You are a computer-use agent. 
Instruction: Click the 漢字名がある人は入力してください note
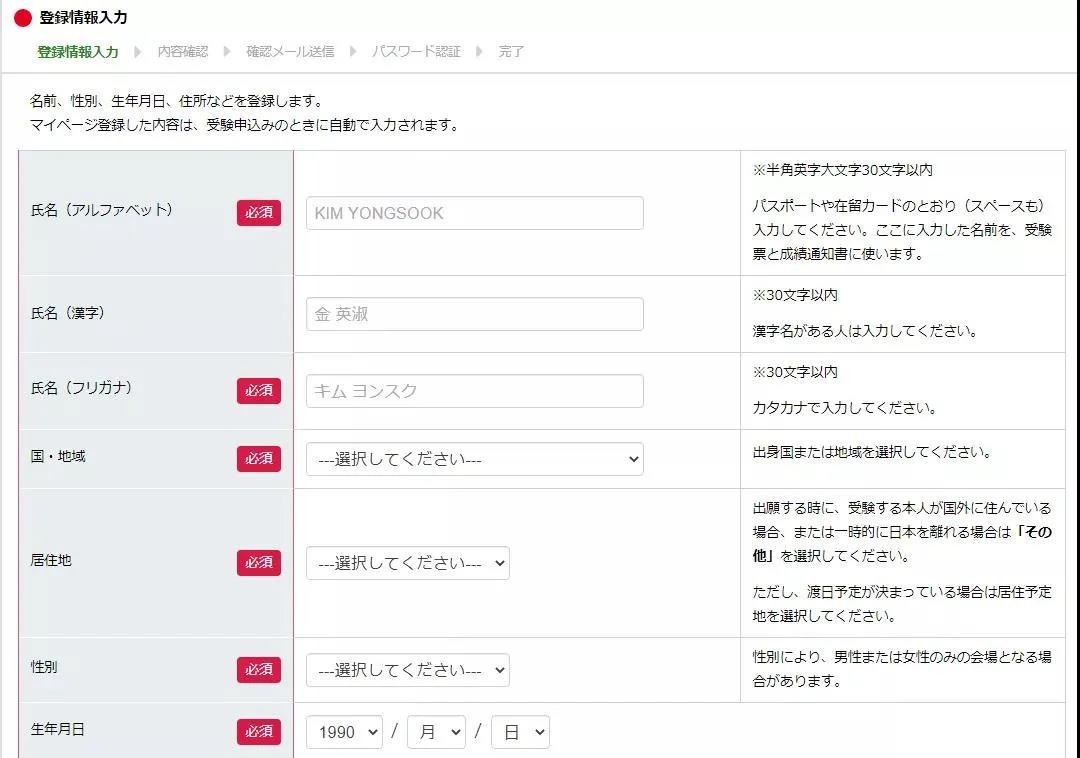point(865,331)
